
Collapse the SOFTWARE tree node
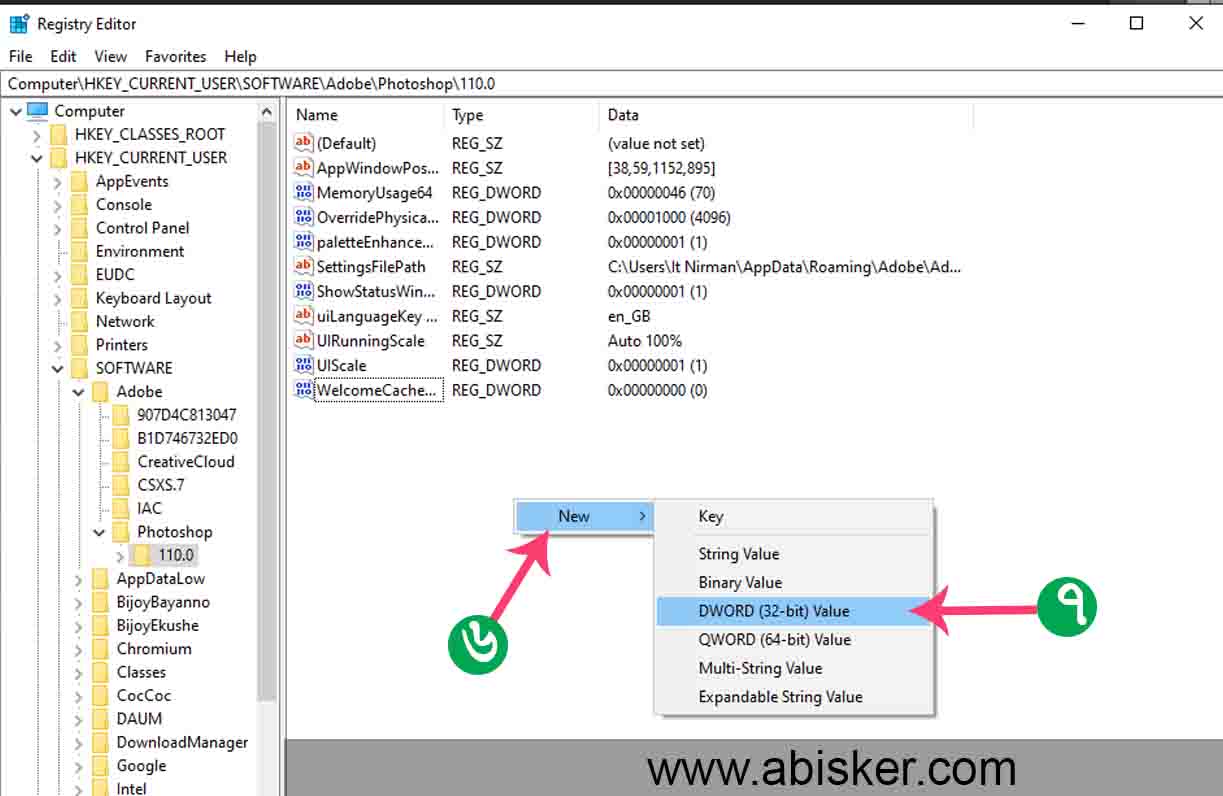[x=57, y=368]
